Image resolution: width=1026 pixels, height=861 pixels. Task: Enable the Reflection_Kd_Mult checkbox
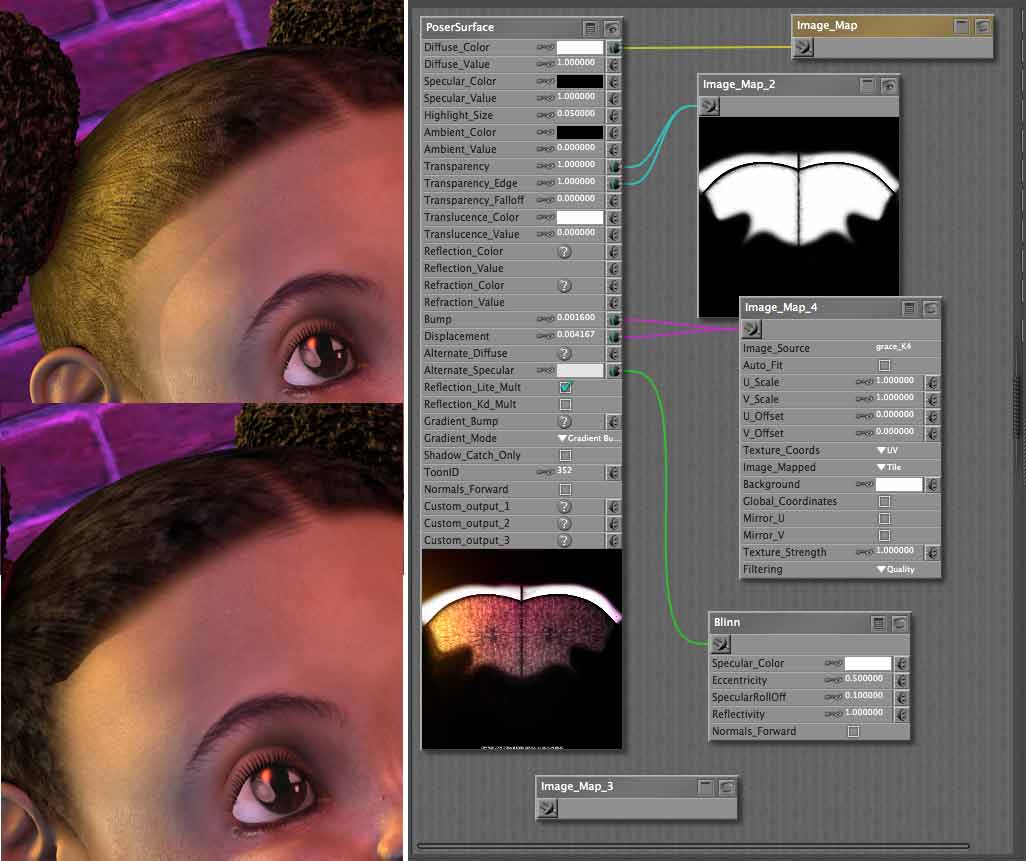click(x=566, y=404)
